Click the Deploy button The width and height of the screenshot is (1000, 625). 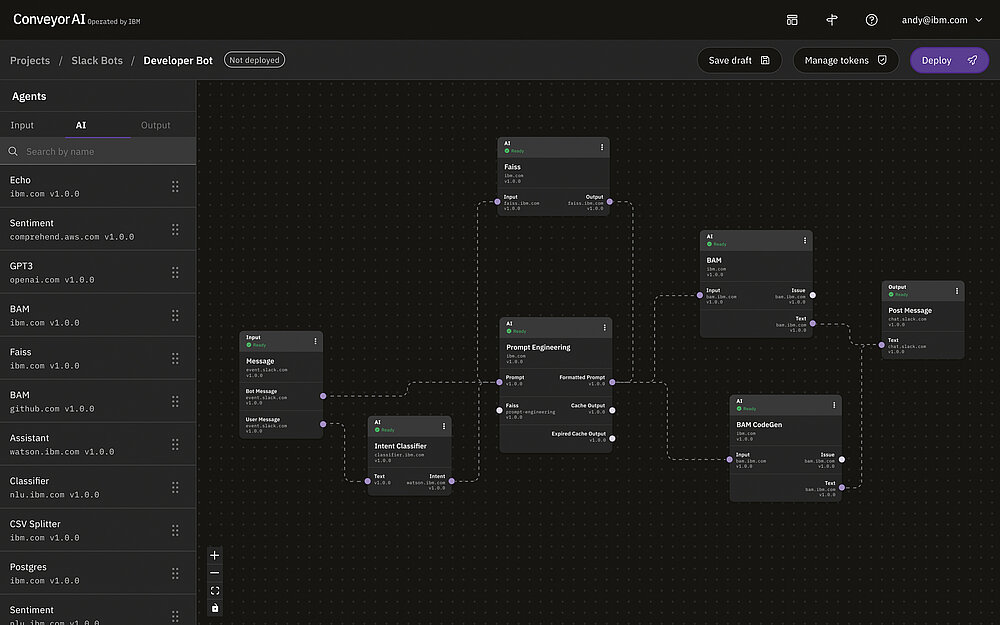point(948,60)
